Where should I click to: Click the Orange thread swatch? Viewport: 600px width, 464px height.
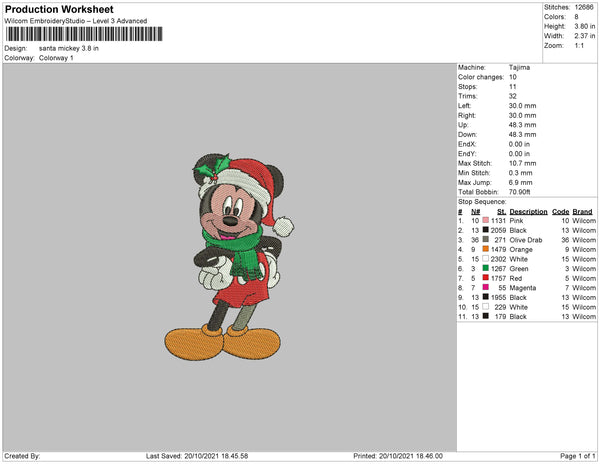[x=486, y=249]
